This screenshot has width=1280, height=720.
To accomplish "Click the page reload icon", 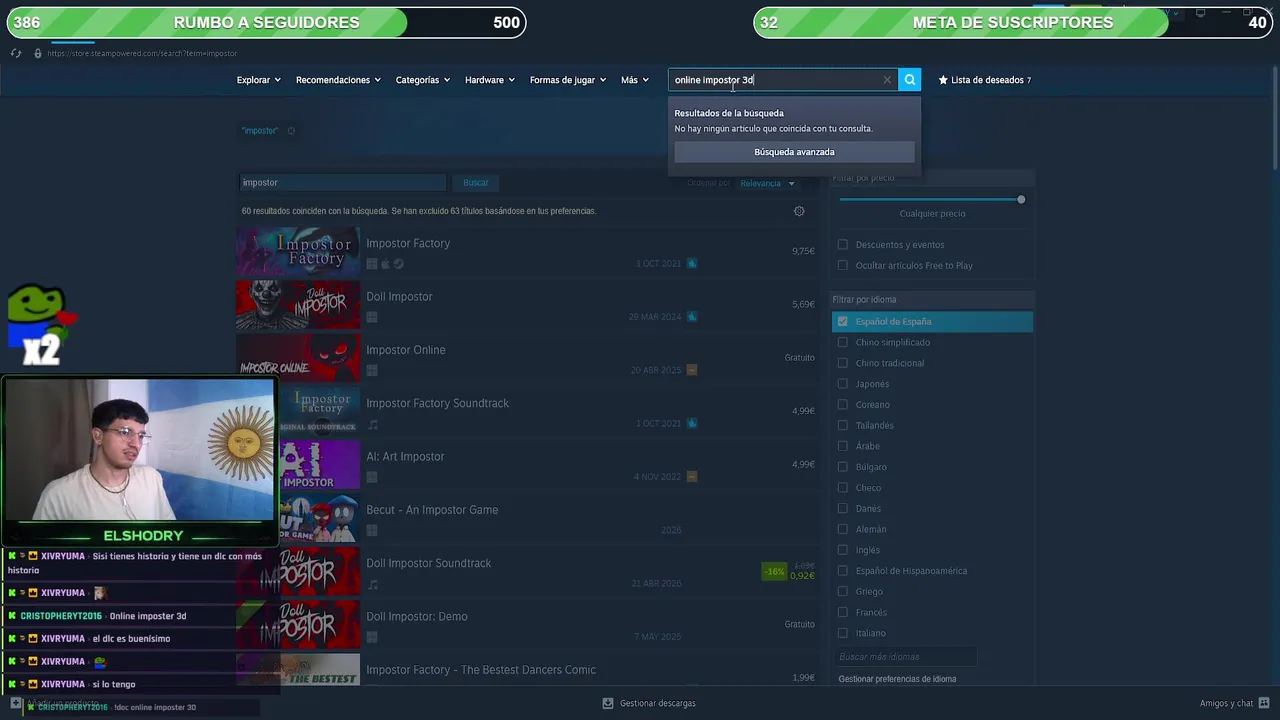I will coord(16,53).
